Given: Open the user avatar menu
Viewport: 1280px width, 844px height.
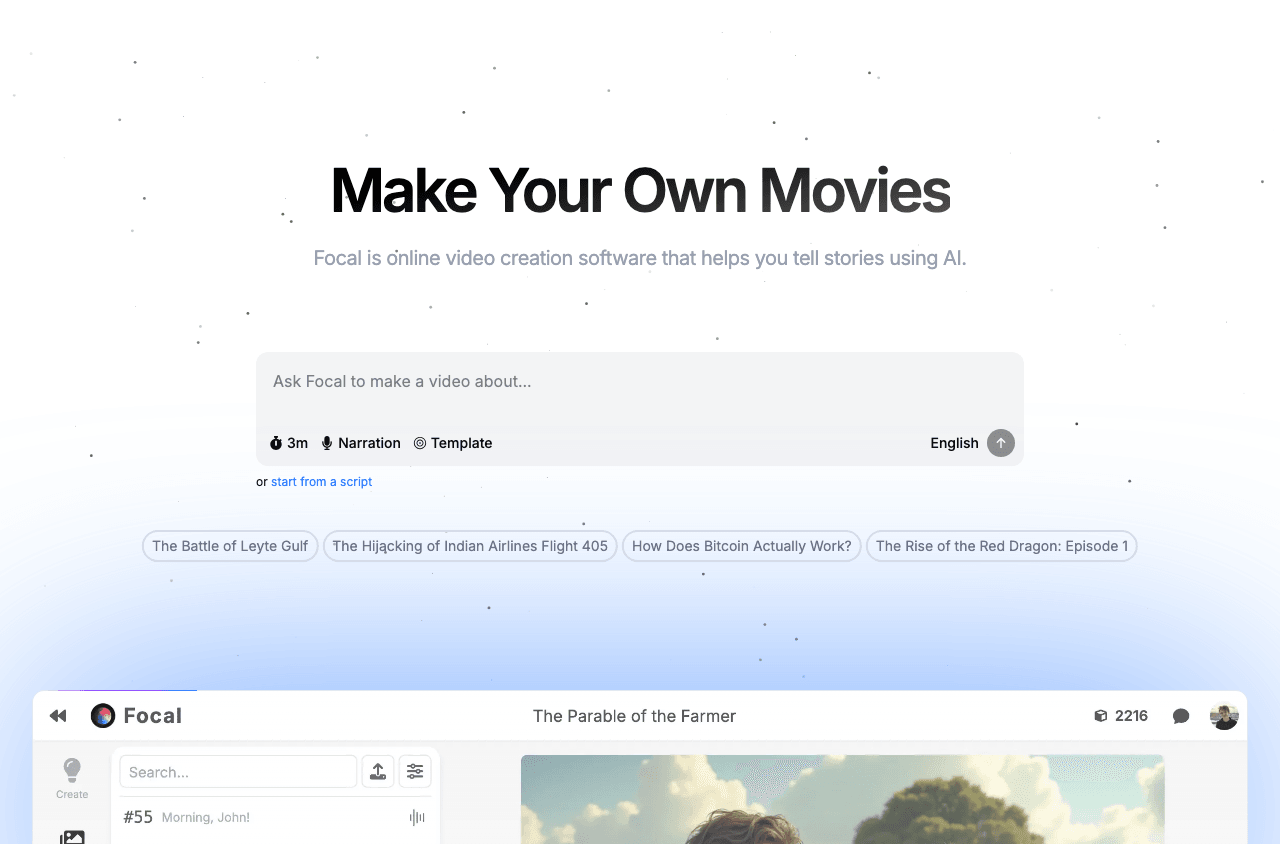Looking at the screenshot, I should click(x=1224, y=716).
